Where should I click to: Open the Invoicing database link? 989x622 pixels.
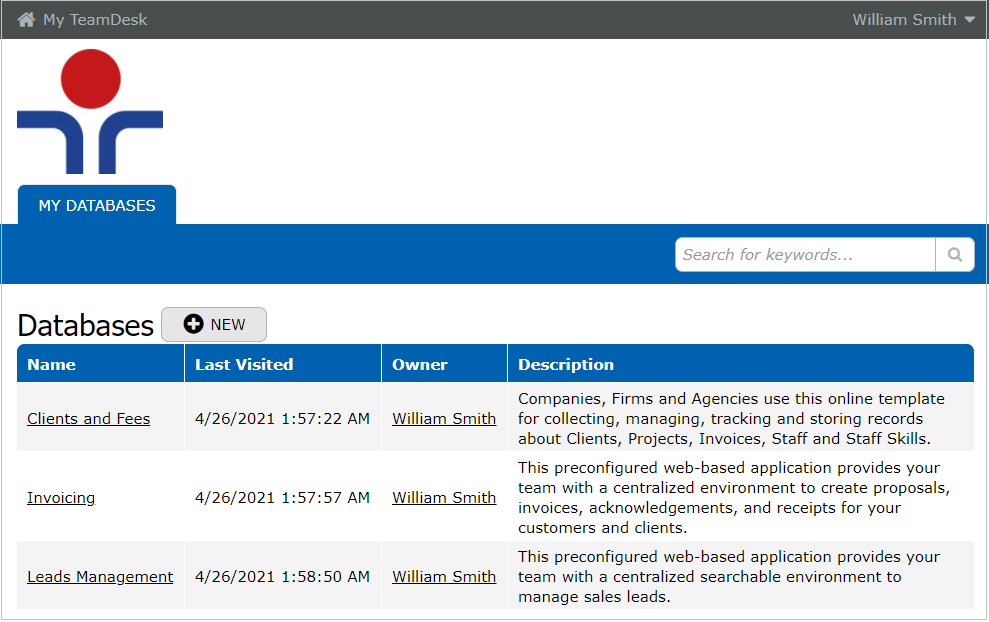(61, 498)
